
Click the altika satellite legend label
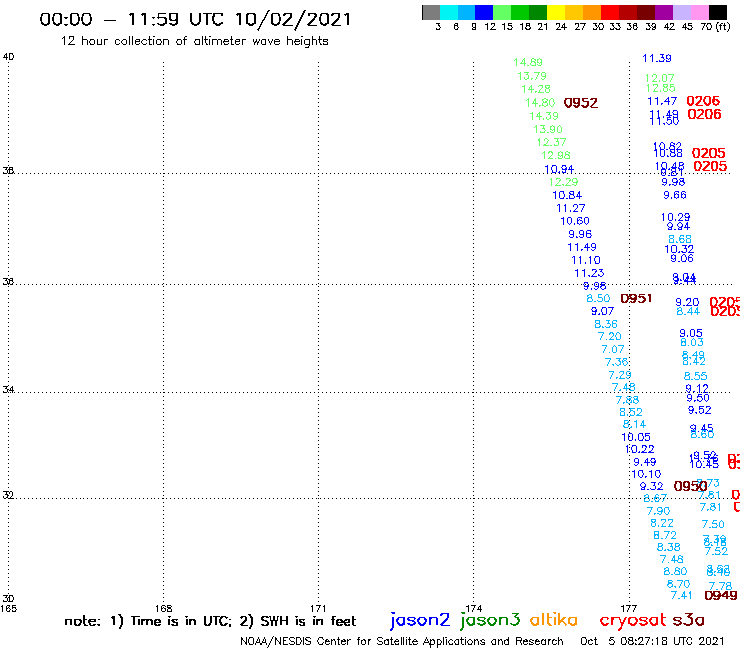tap(554, 619)
